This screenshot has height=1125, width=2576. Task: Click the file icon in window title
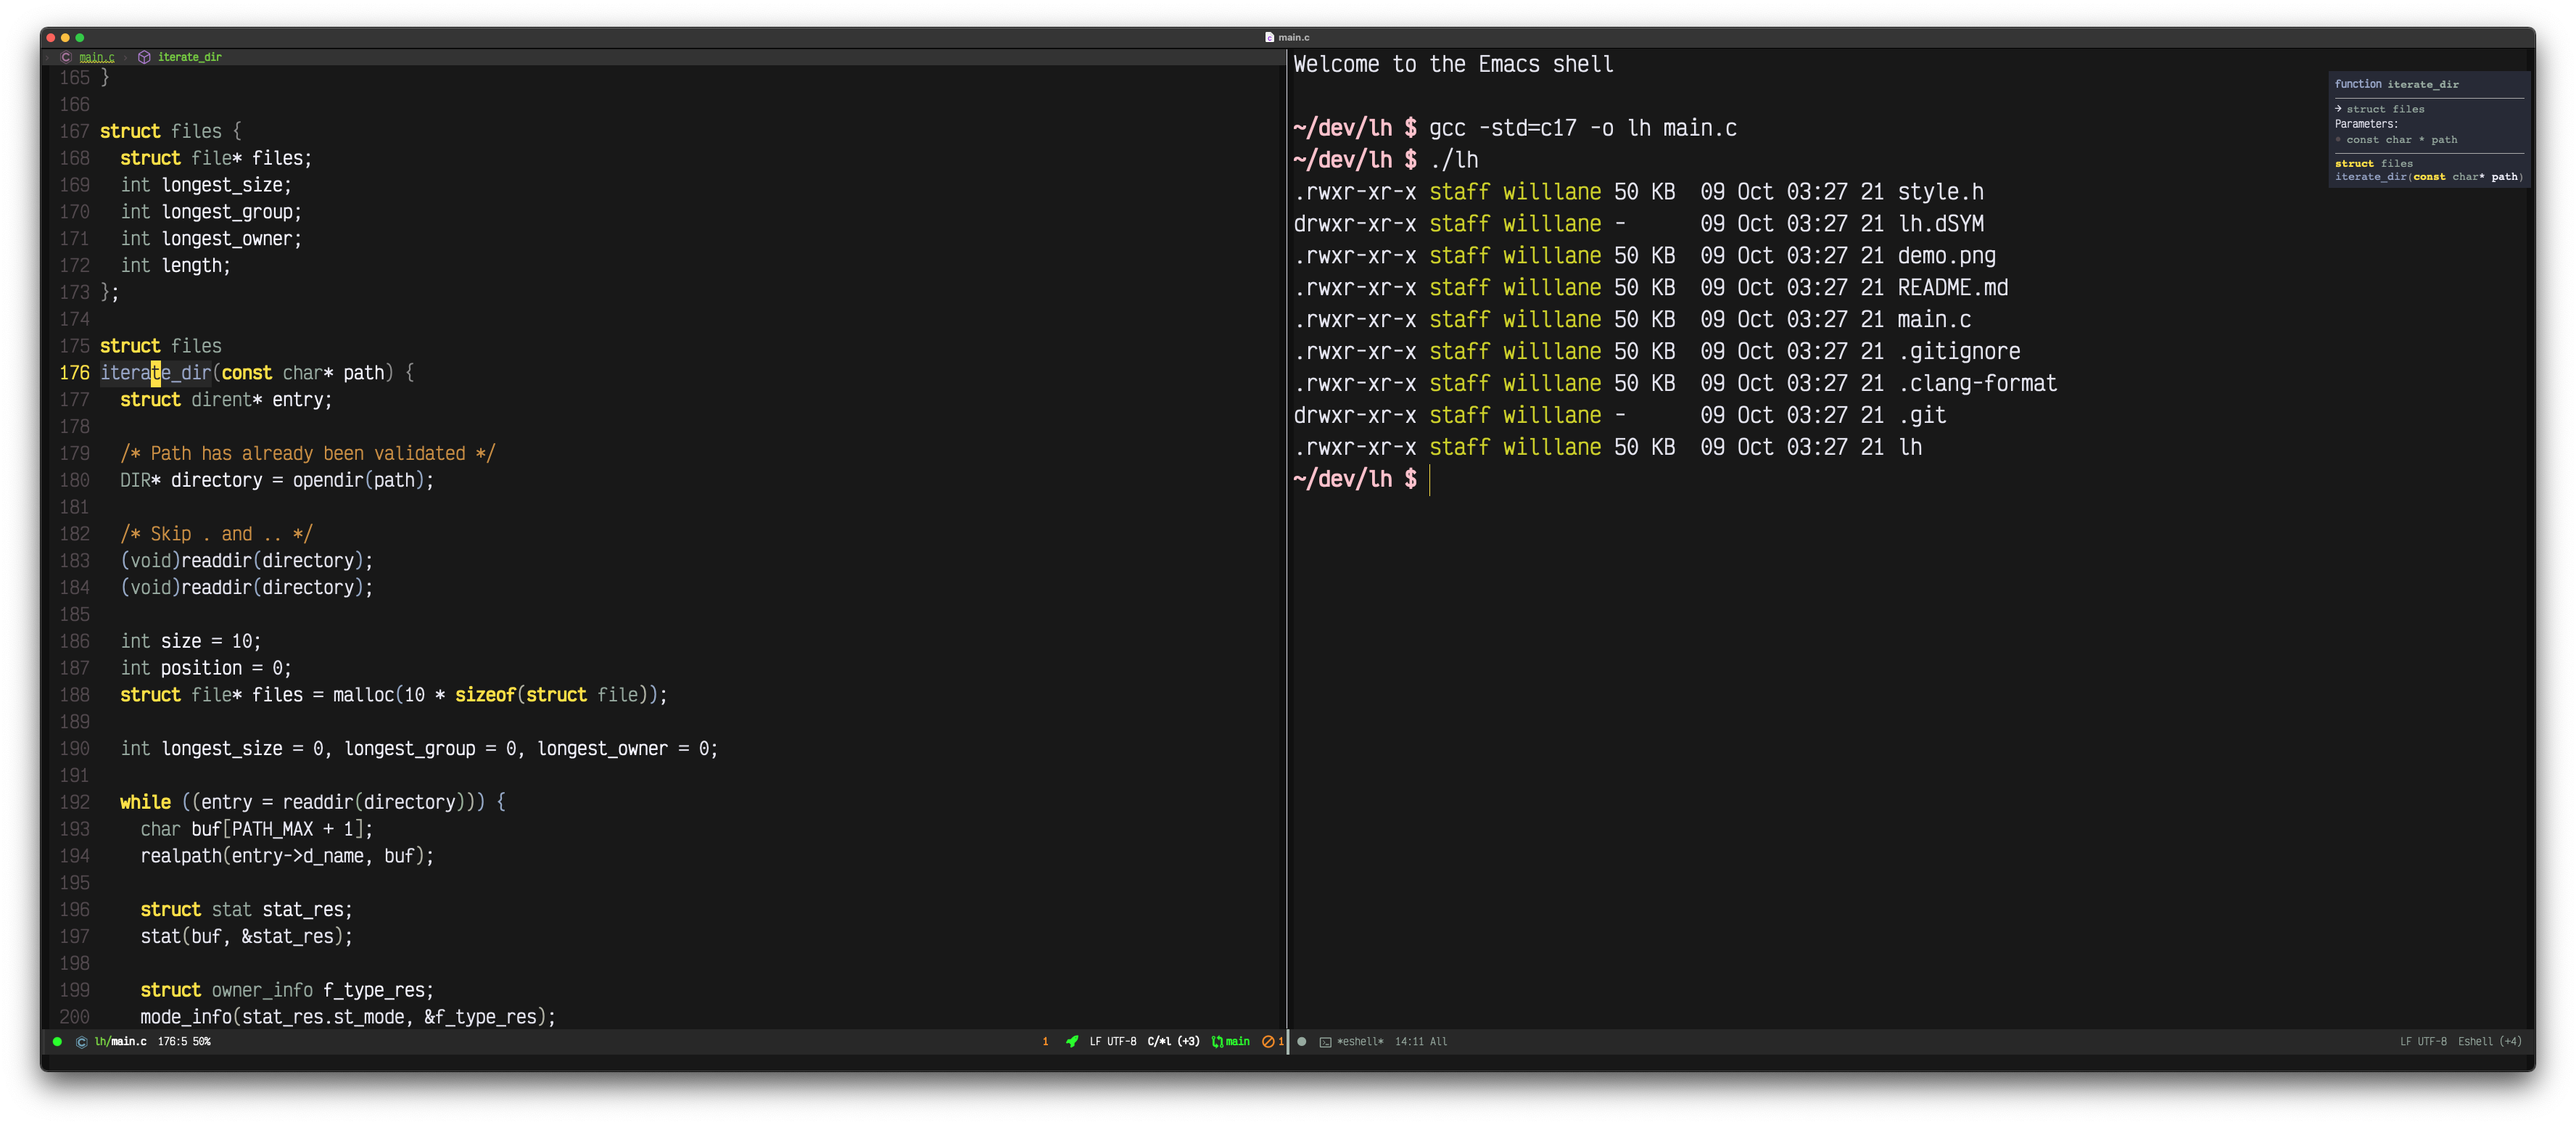coord(1269,37)
